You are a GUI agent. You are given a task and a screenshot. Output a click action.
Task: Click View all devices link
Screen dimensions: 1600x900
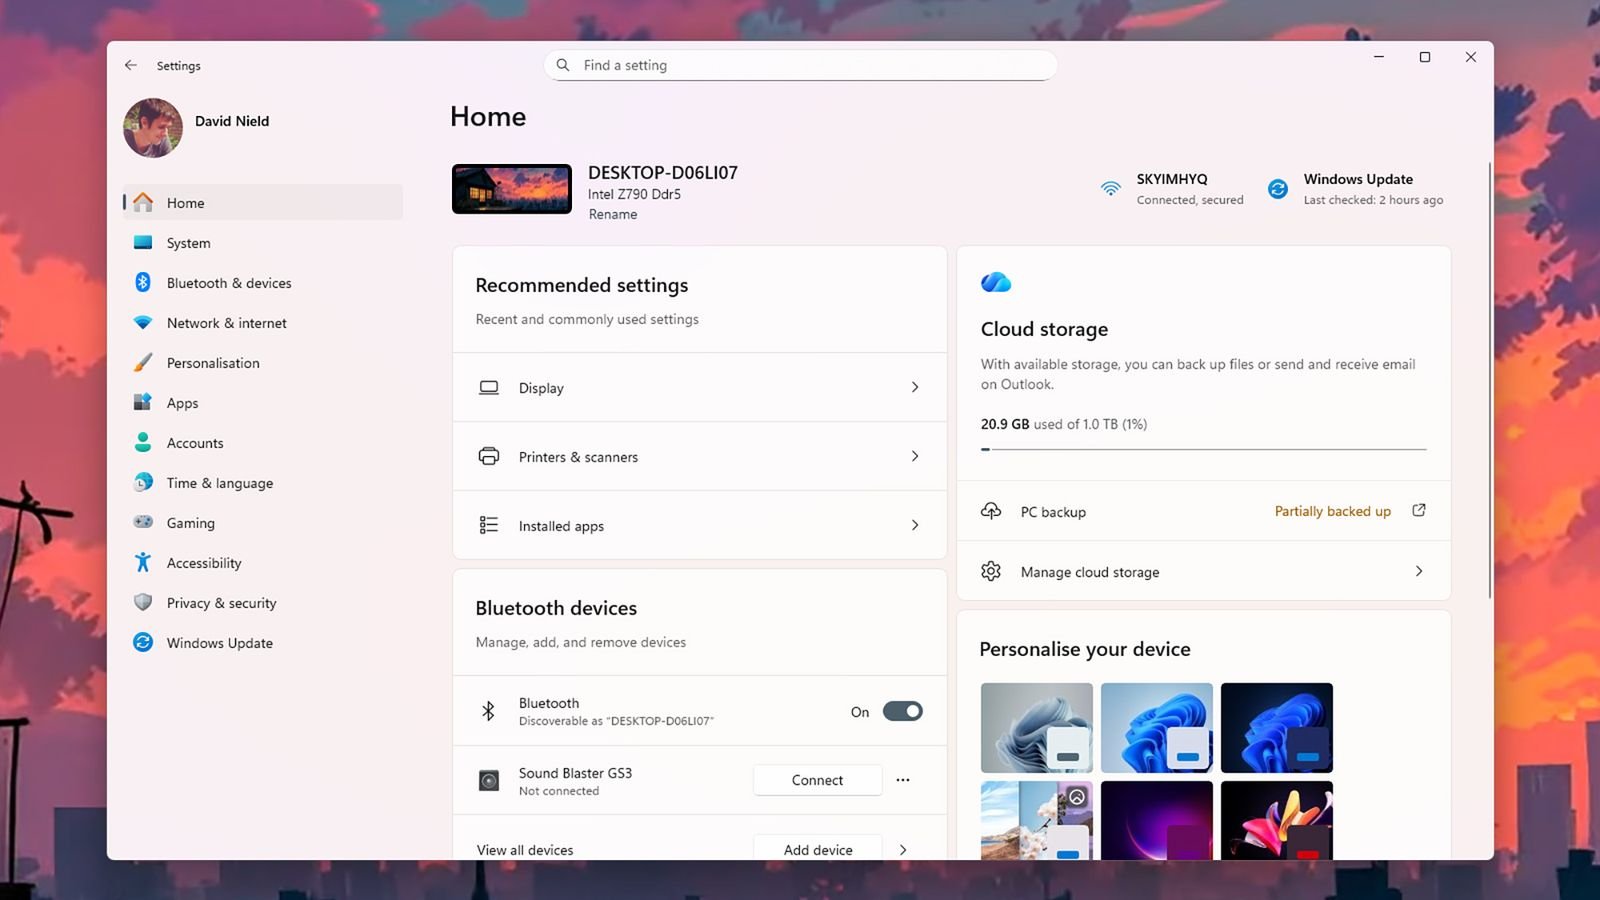coord(525,850)
